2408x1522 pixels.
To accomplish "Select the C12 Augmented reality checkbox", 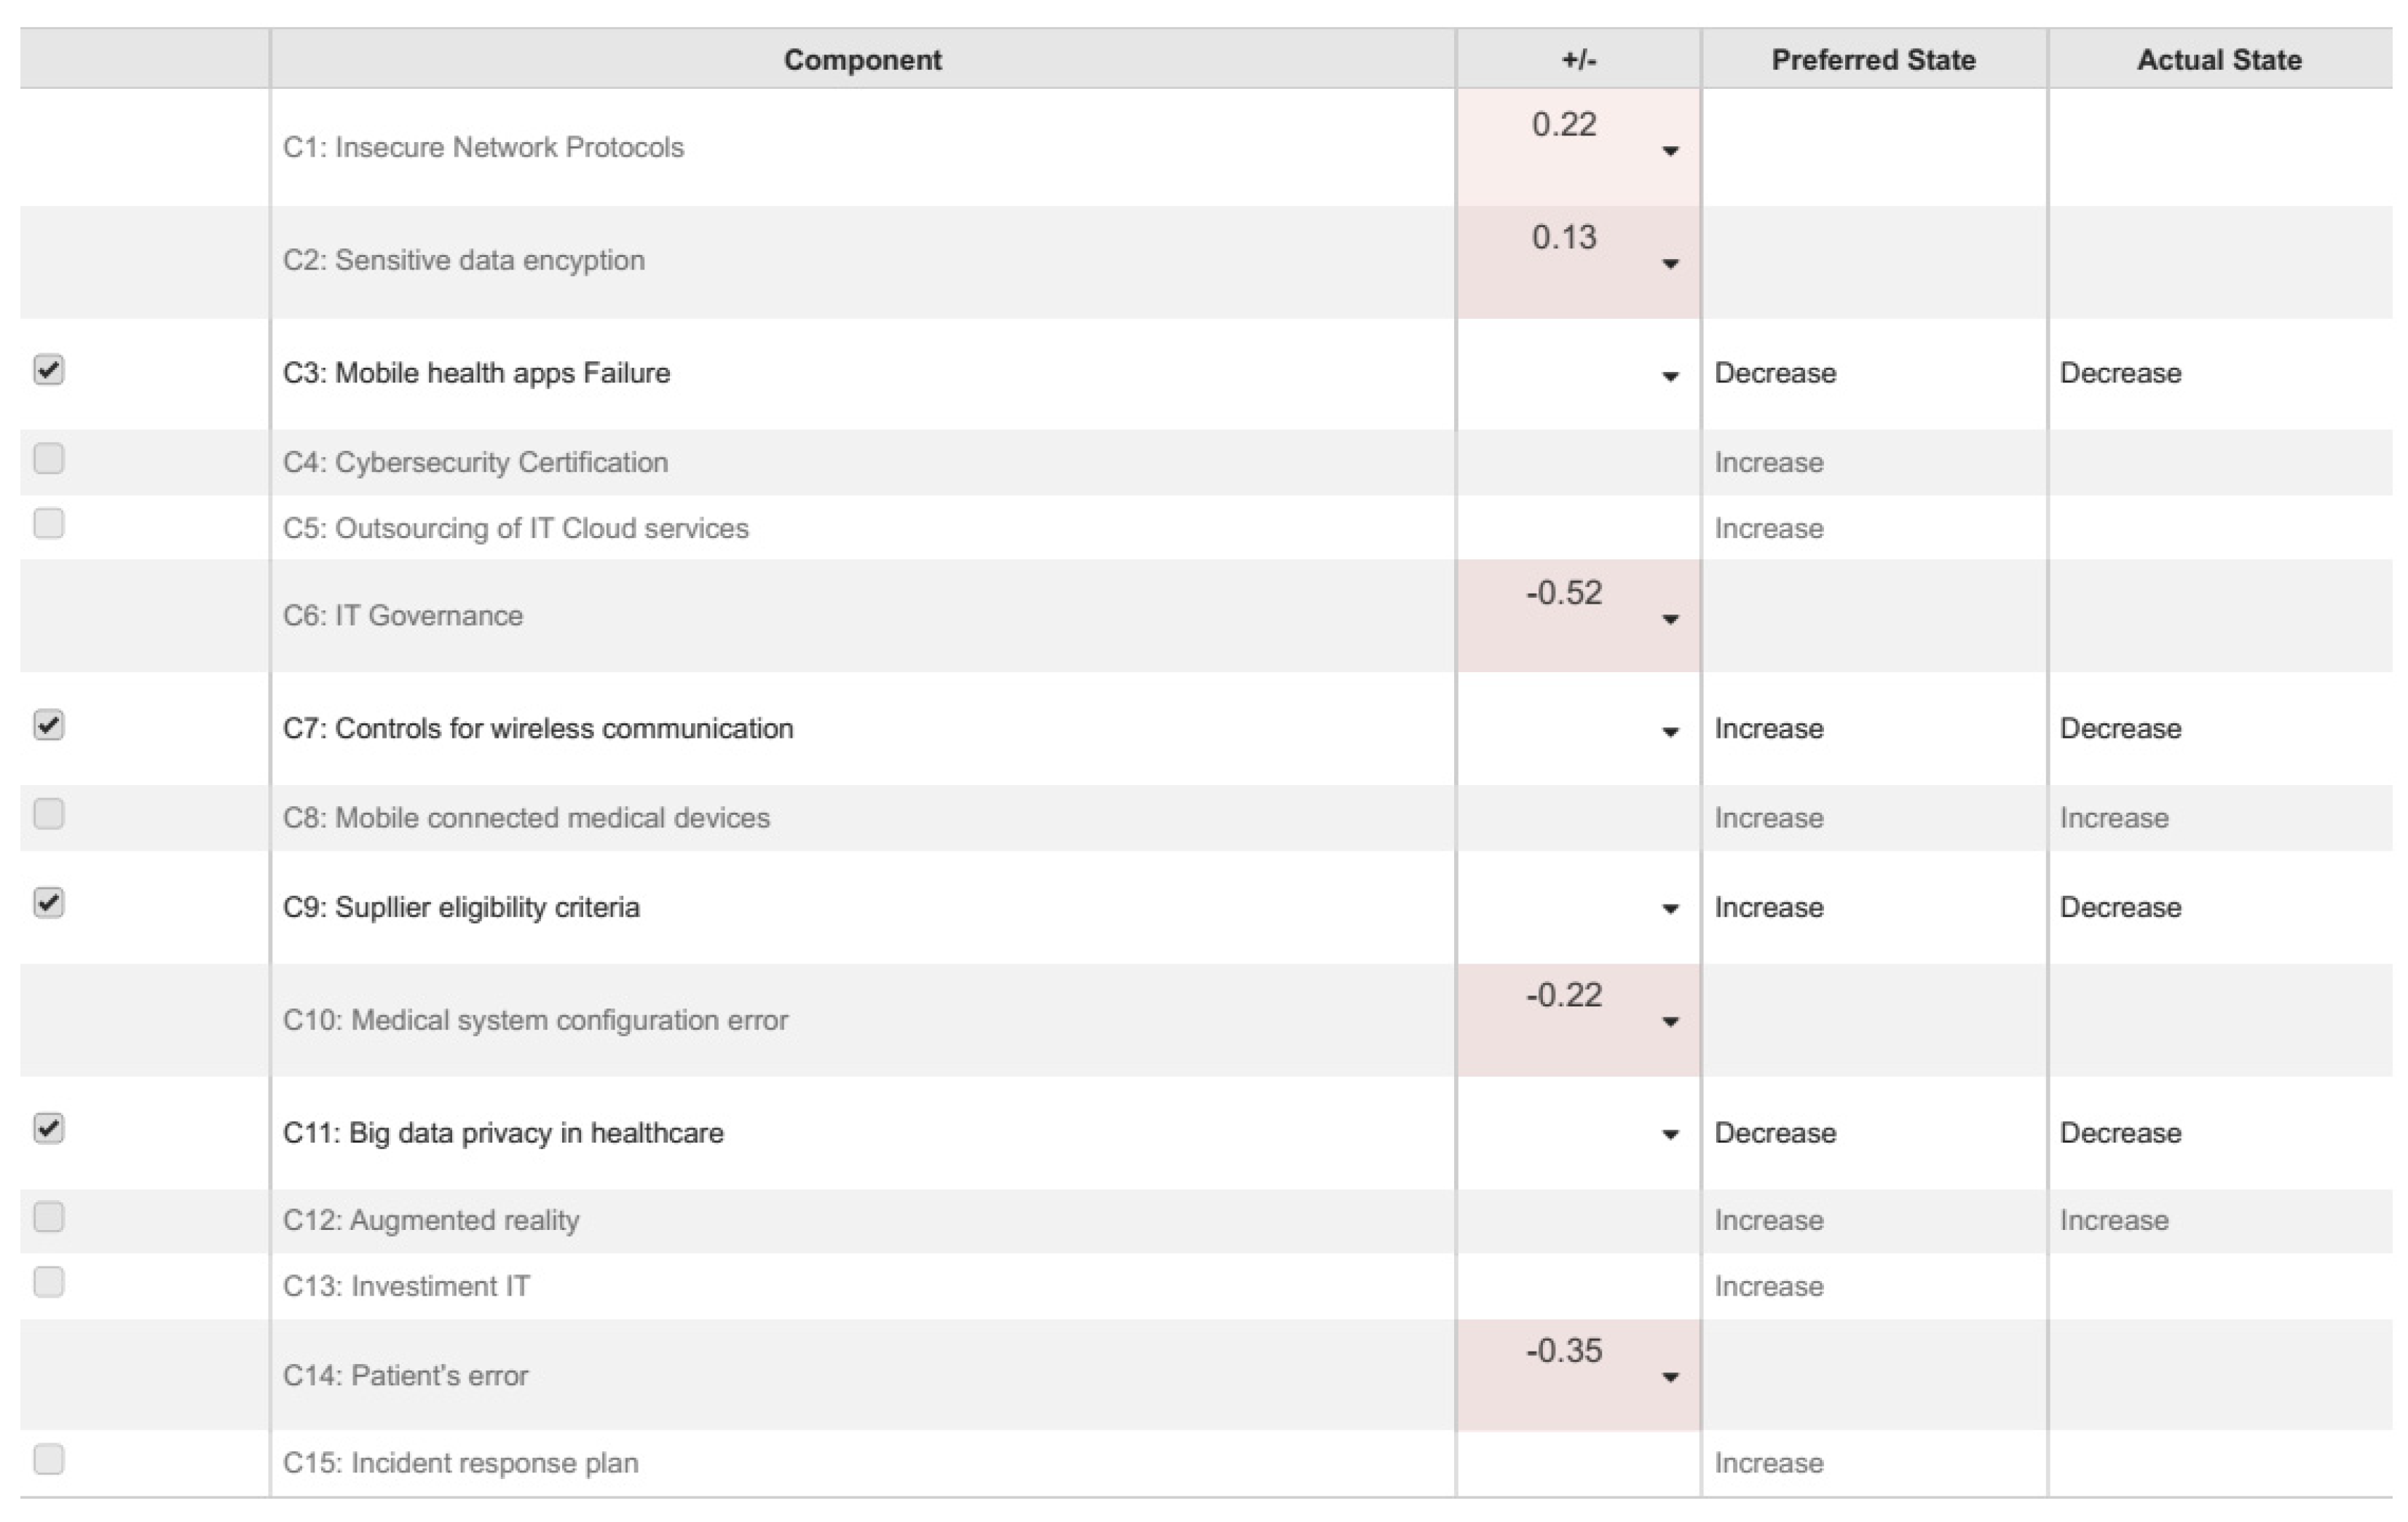I will pyautogui.click(x=48, y=1217).
